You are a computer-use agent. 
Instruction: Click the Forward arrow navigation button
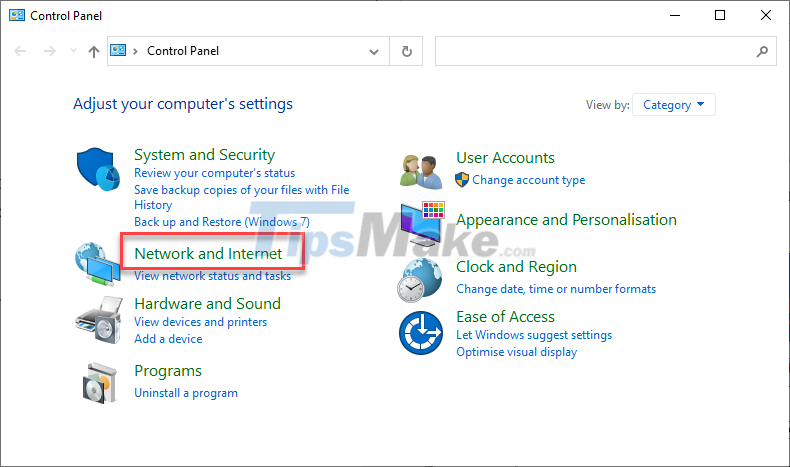(x=49, y=51)
